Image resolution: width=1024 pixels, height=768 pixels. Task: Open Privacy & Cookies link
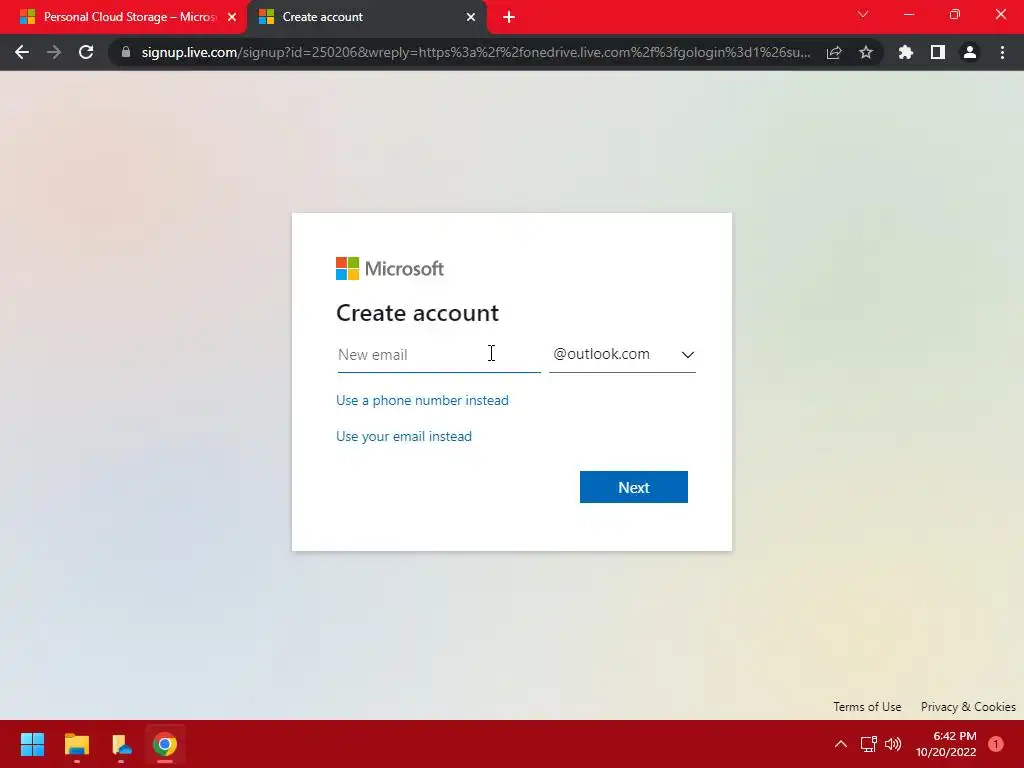(x=968, y=707)
